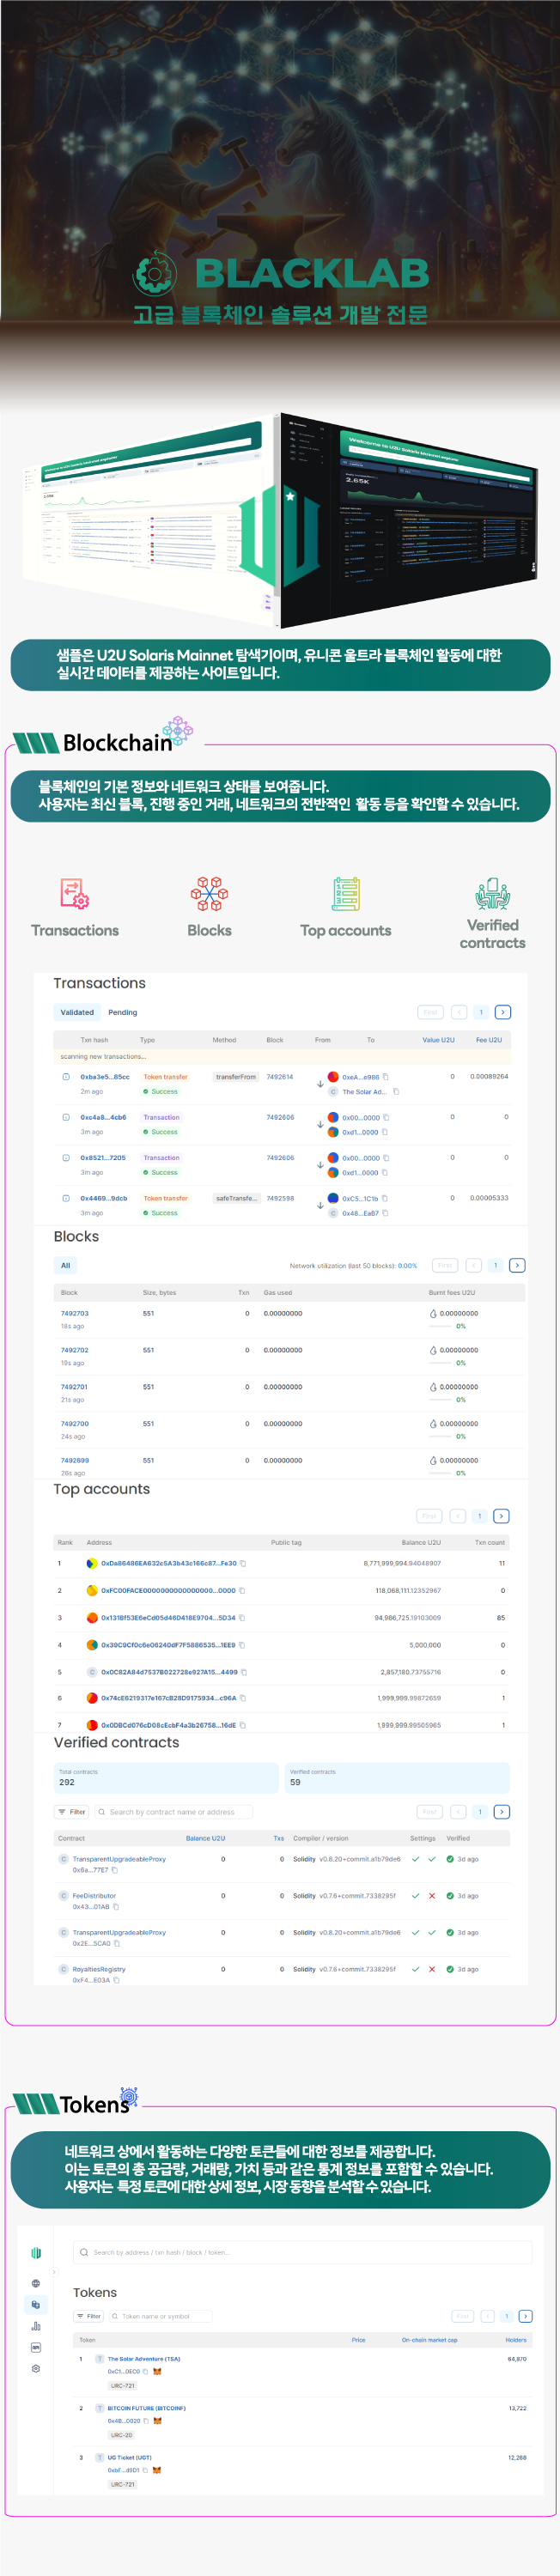Copy the 0x74cE6219317e167cB28D9175934 address

pos(243,1698)
